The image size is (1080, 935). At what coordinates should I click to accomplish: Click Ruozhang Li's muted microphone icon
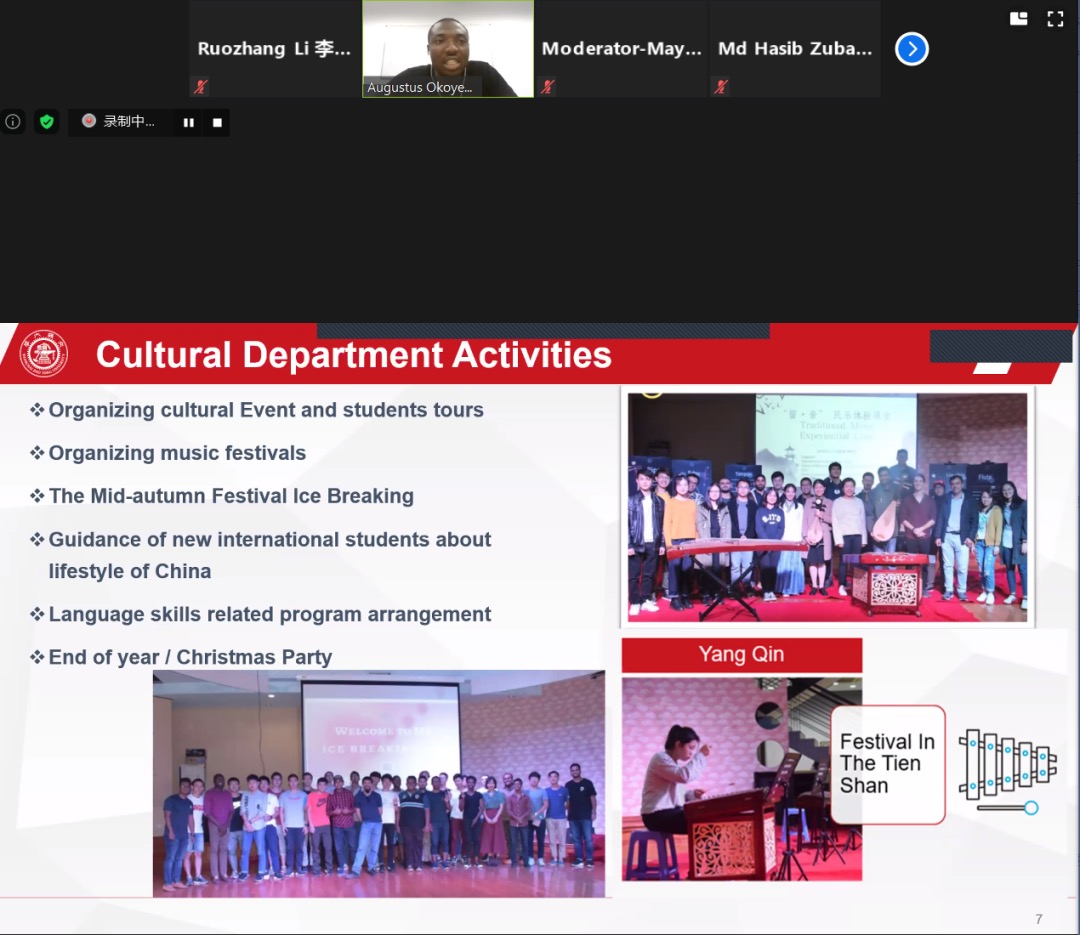pyautogui.click(x=200, y=87)
